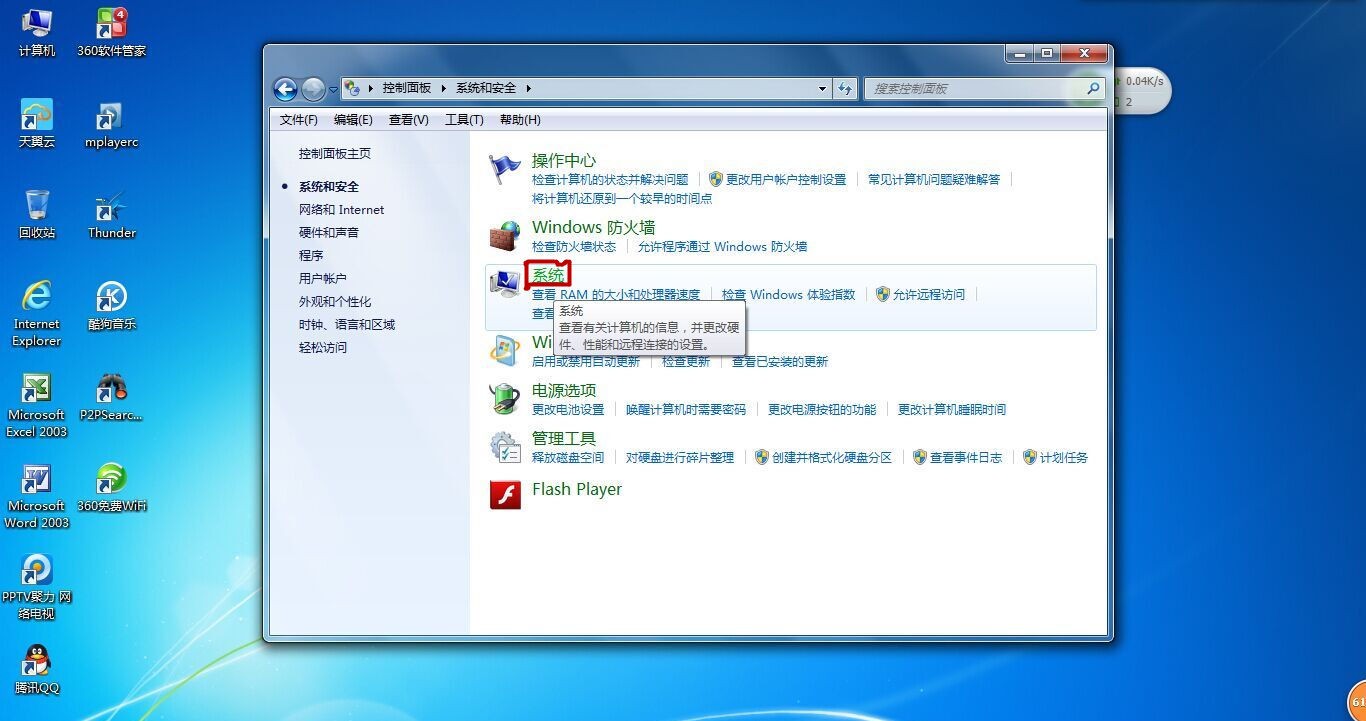Screen dimensions: 1366x721
Task: Click 更改电源按钮的功能 link
Action: 822,410
